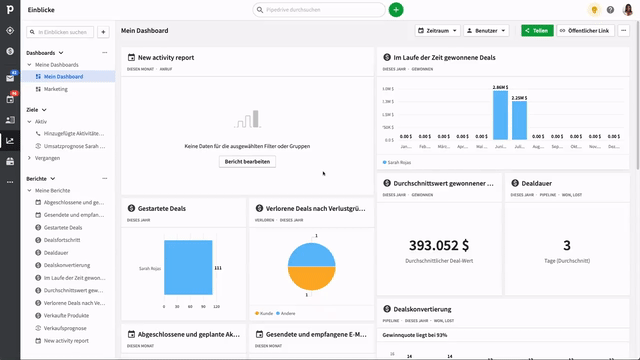Click calendar icon of Gesendete und empfangene card
The image size is (640, 360).
click(x=259, y=334)
